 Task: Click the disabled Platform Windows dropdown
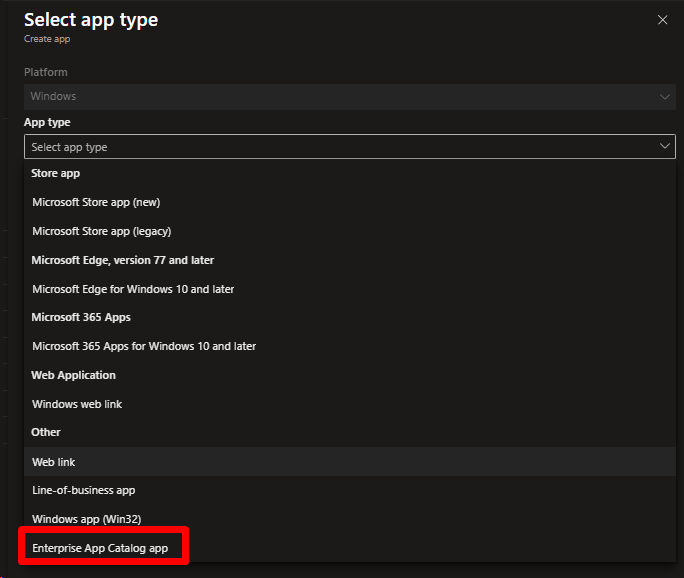pyautogui.click(x=350, y=96)
